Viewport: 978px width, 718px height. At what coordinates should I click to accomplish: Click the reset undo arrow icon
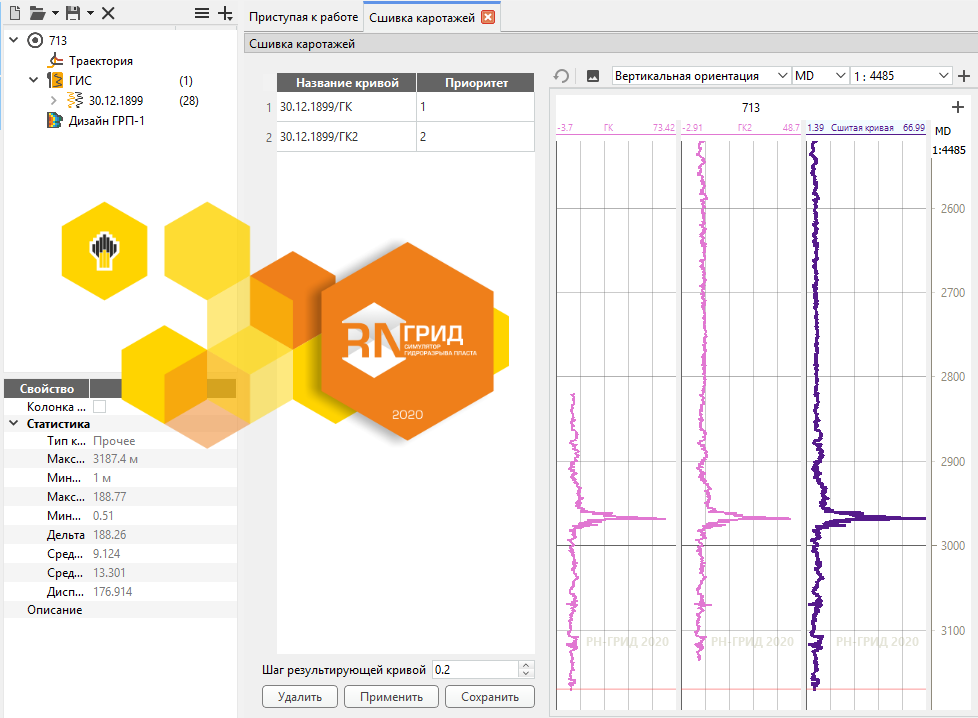[561, 76]
